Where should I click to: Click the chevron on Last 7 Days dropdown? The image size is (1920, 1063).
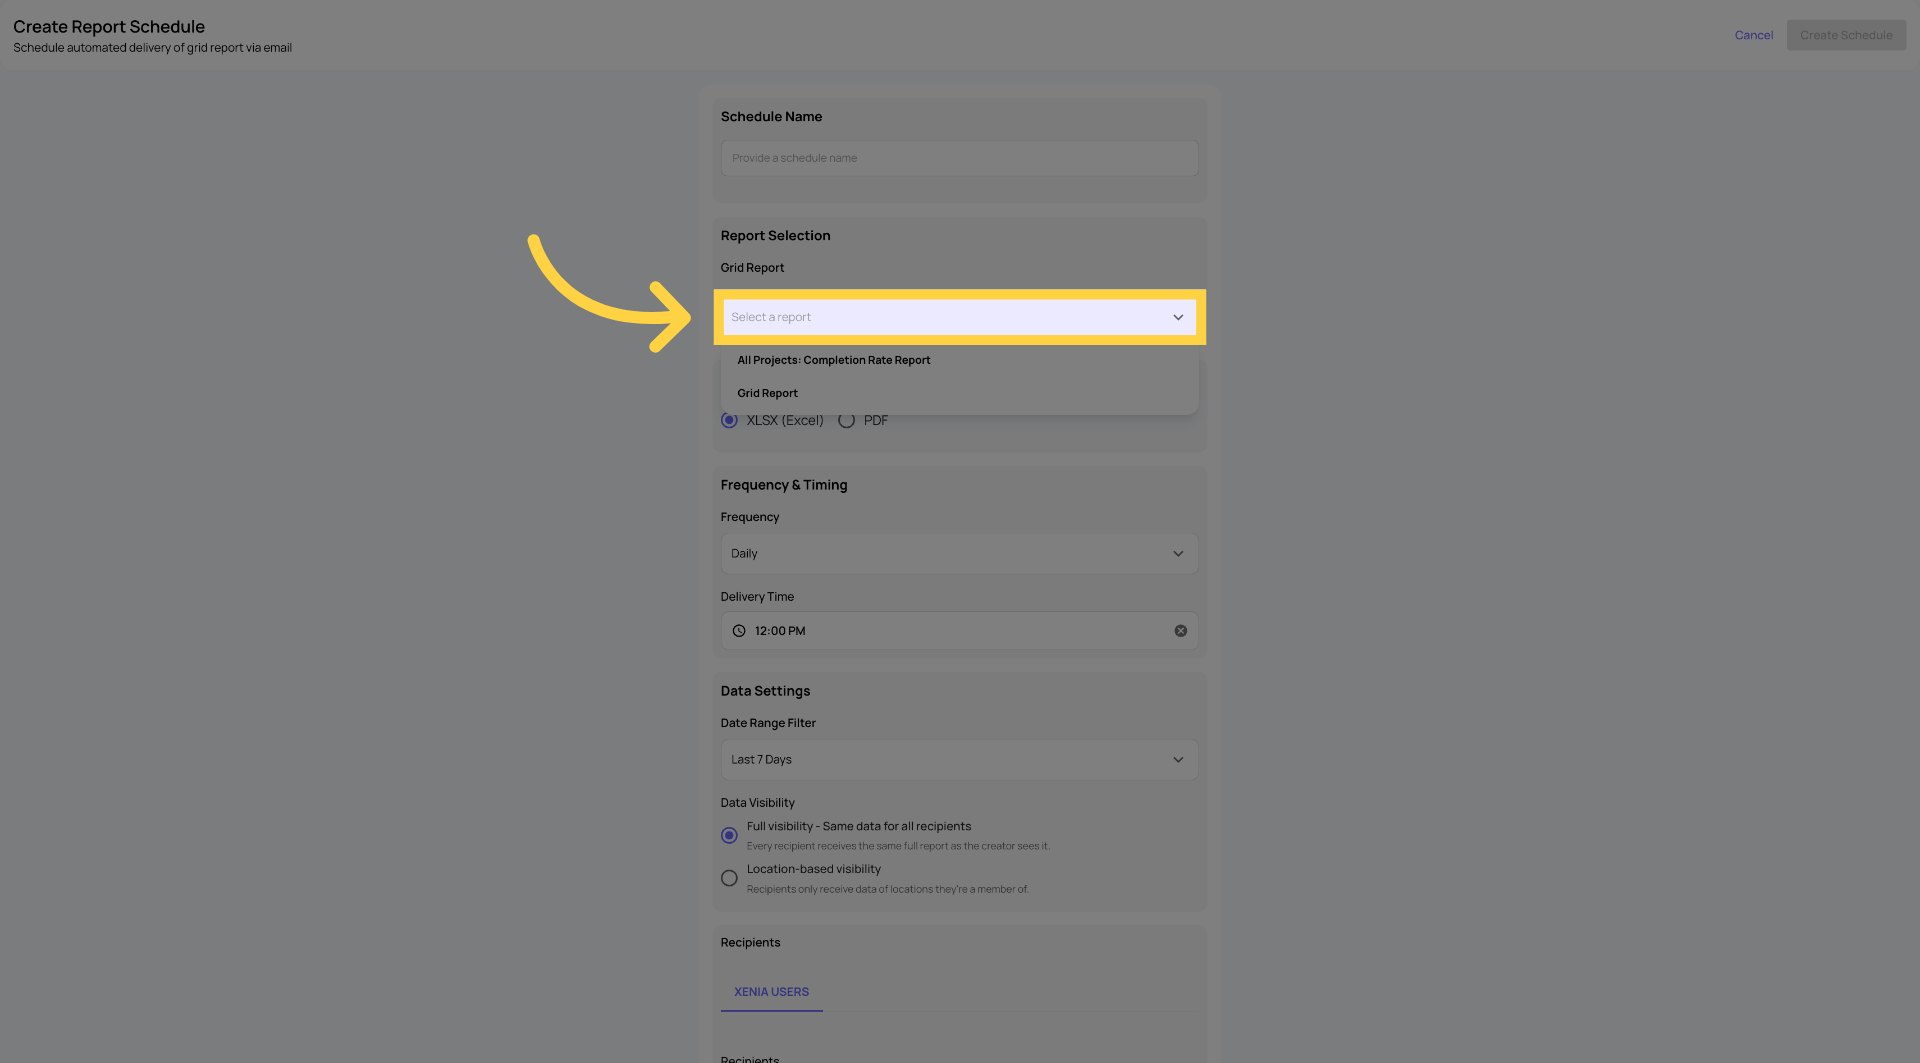(x=1178, y=760)
